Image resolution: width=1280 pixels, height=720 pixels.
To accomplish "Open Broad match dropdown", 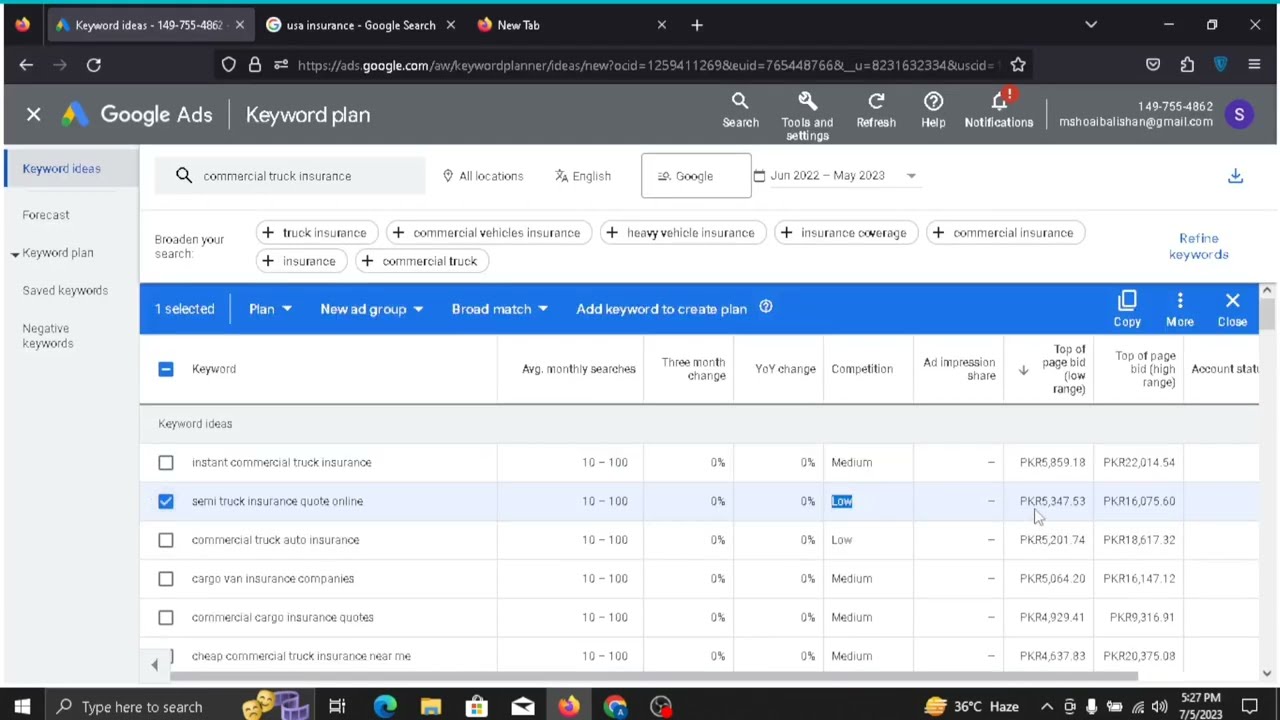I will (499, 309).
